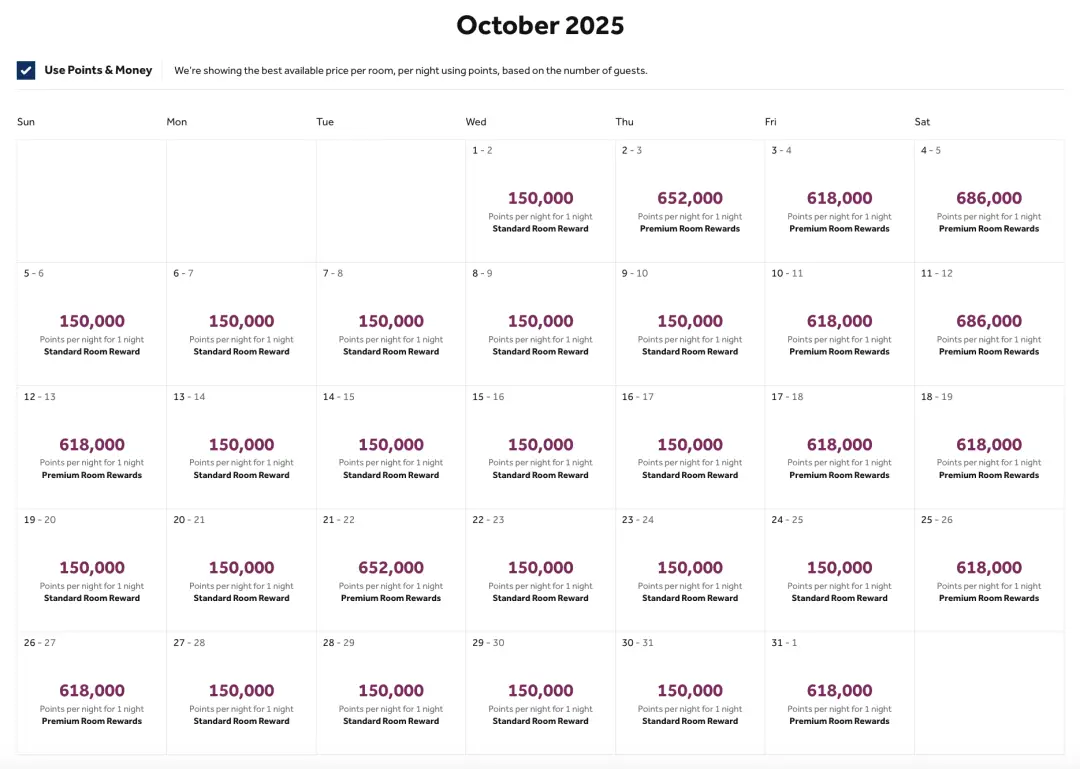Click the October 25 - 26 date cell

989,570
